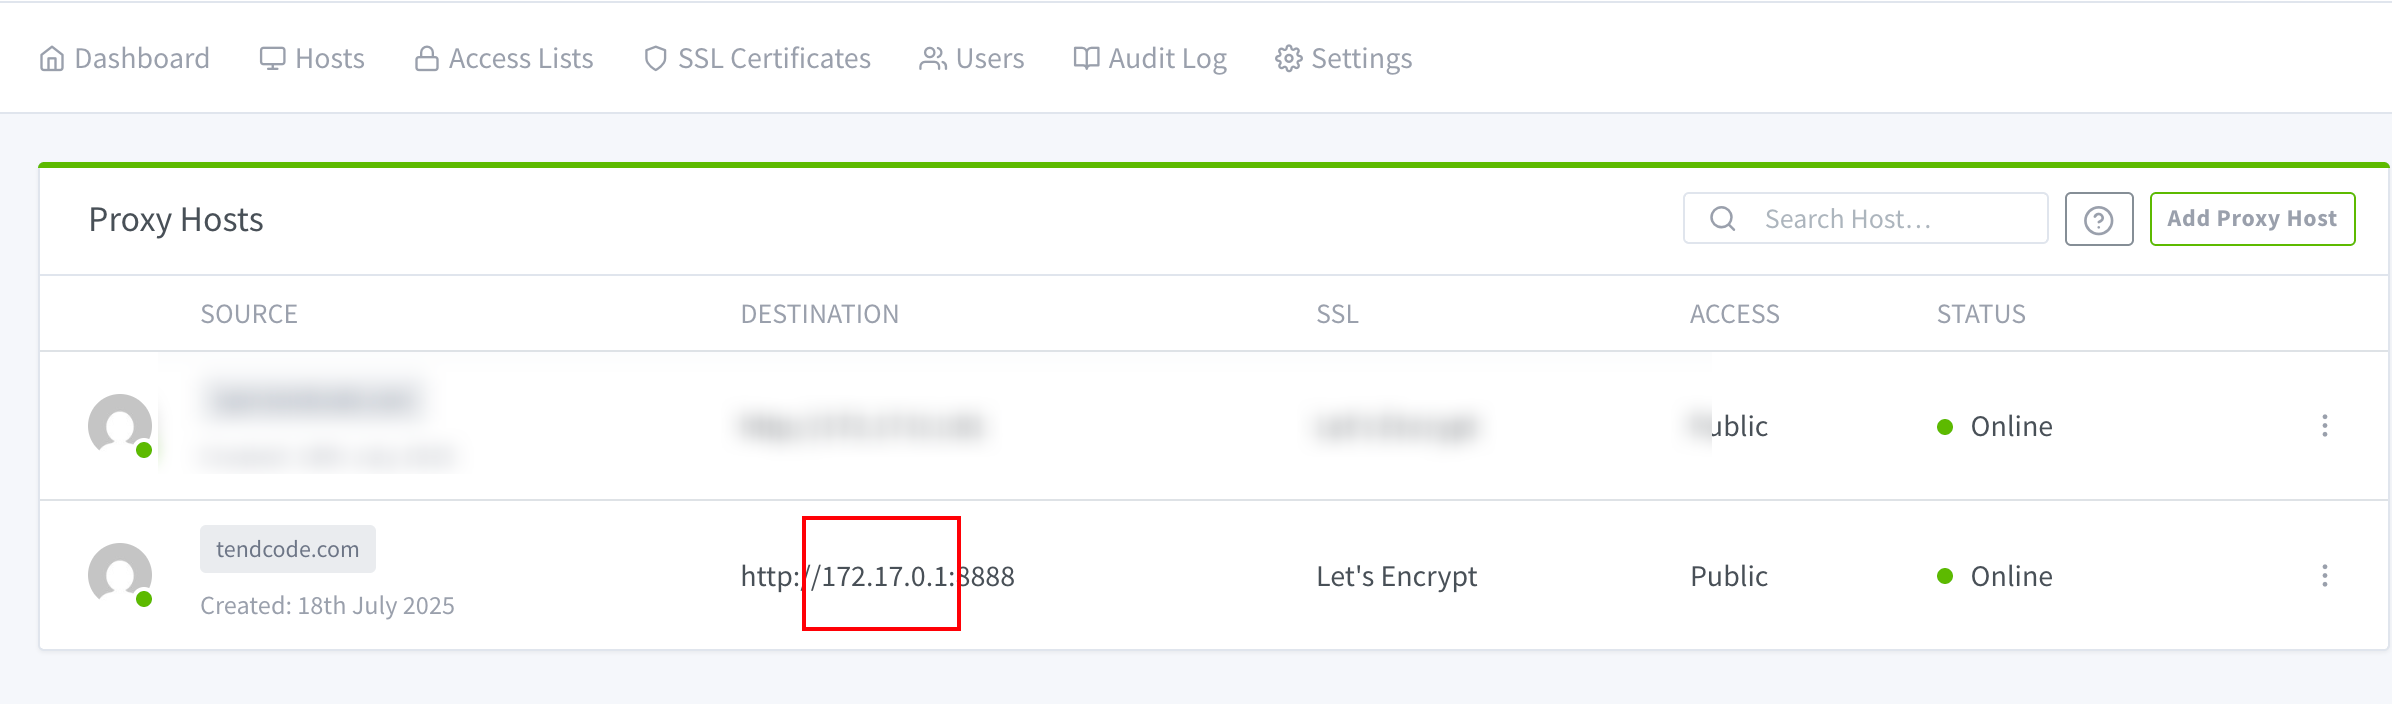Expand the Hosts navigation menu
This screenshot has width=2392, height=704.
tap(312, 59)
